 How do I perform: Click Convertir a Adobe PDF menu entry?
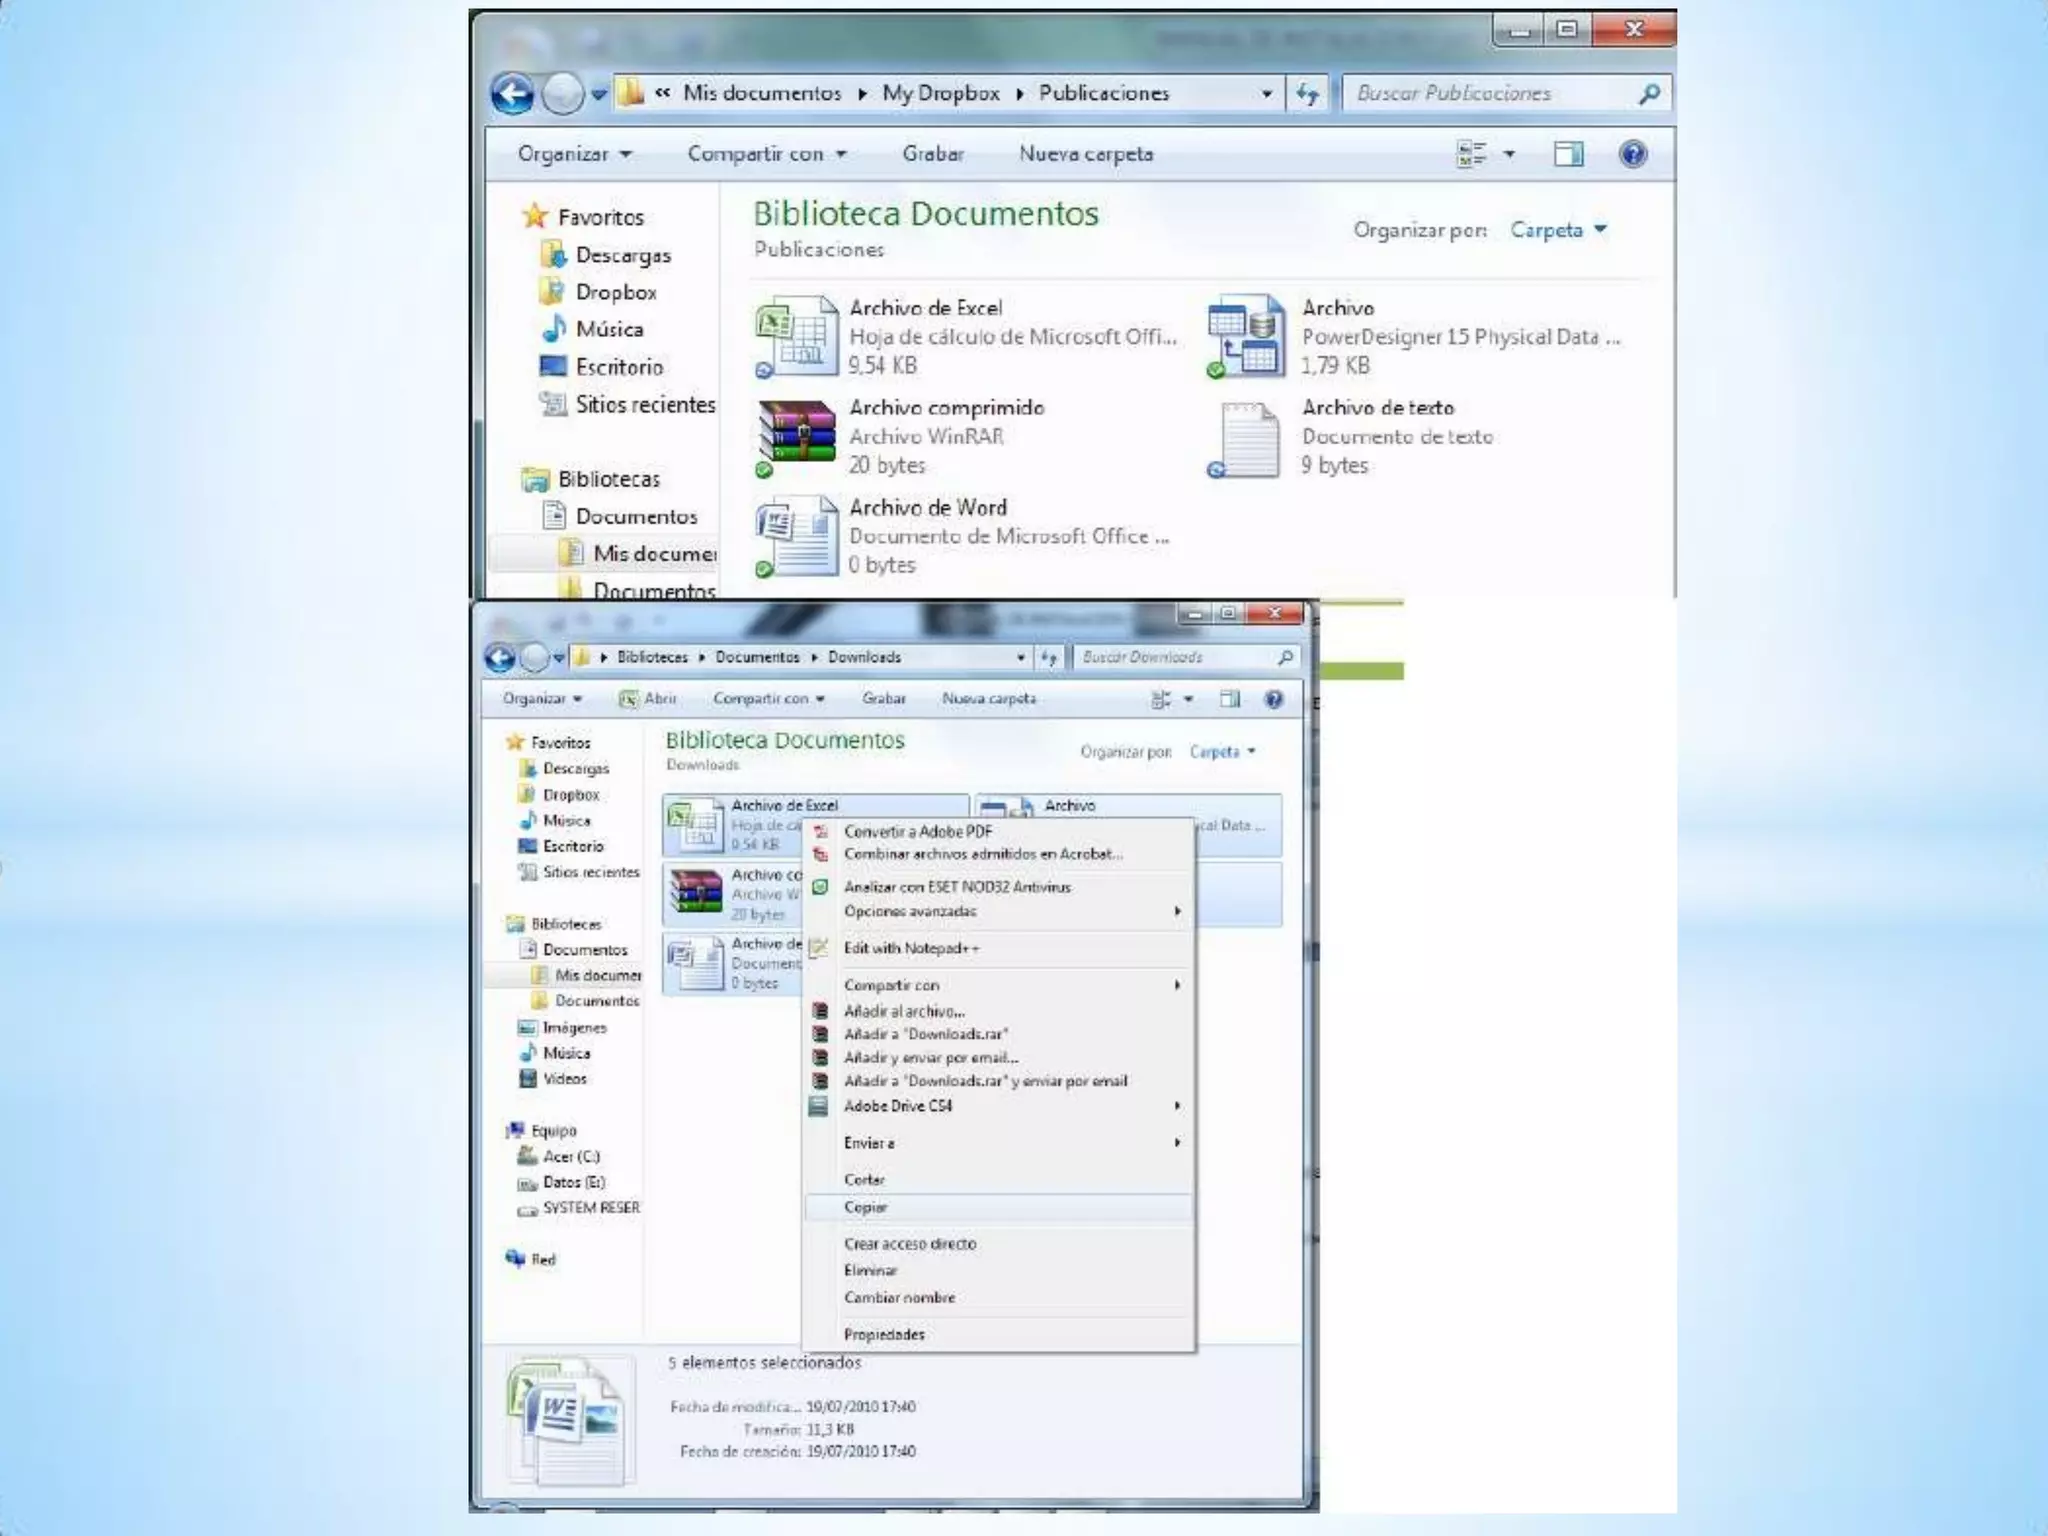(x=917, y=831)
